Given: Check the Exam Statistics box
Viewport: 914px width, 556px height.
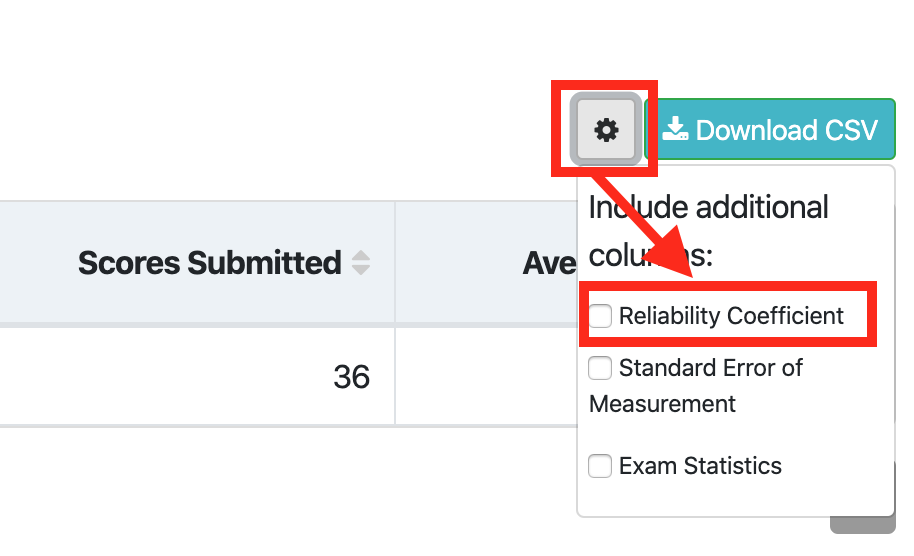Looking at the screenshot, I should 600,466.
